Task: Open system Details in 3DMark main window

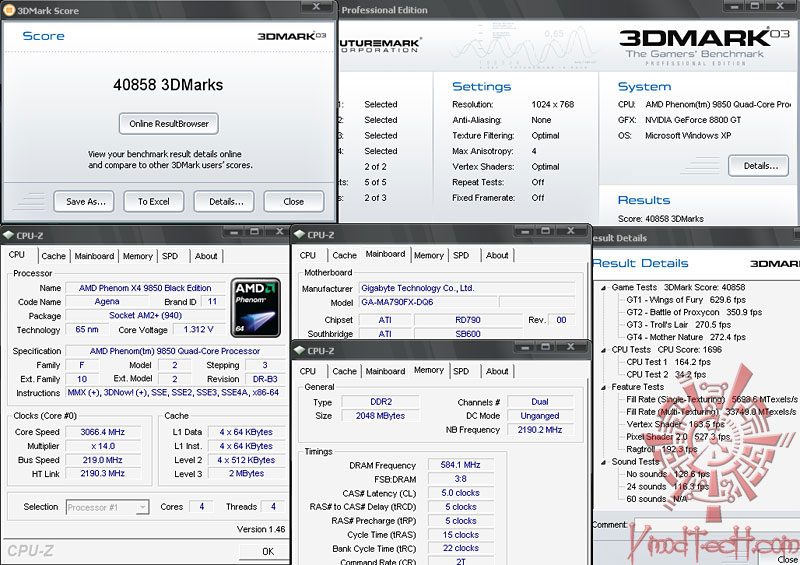Action: click(759, 166)
